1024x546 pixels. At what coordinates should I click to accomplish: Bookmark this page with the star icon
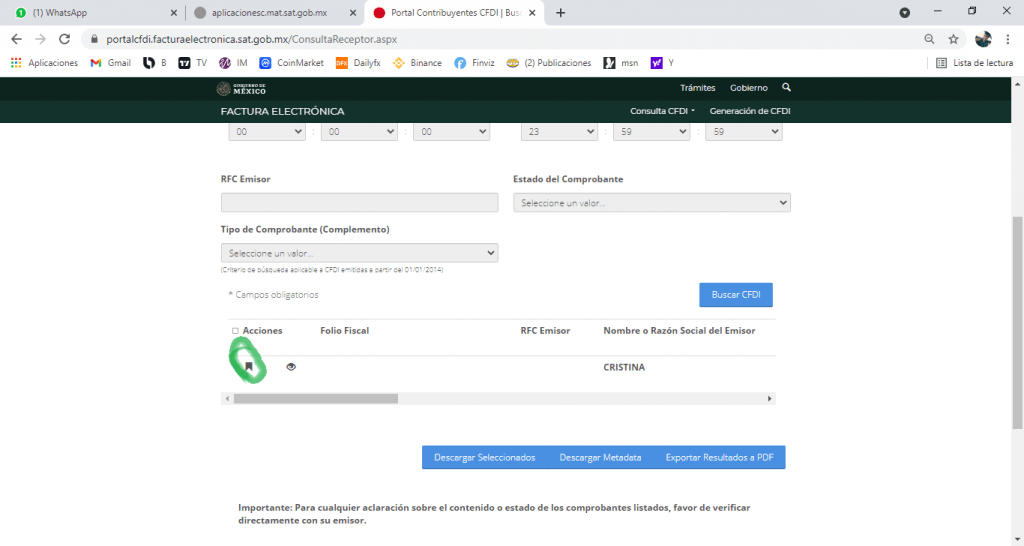coord(953,39)
